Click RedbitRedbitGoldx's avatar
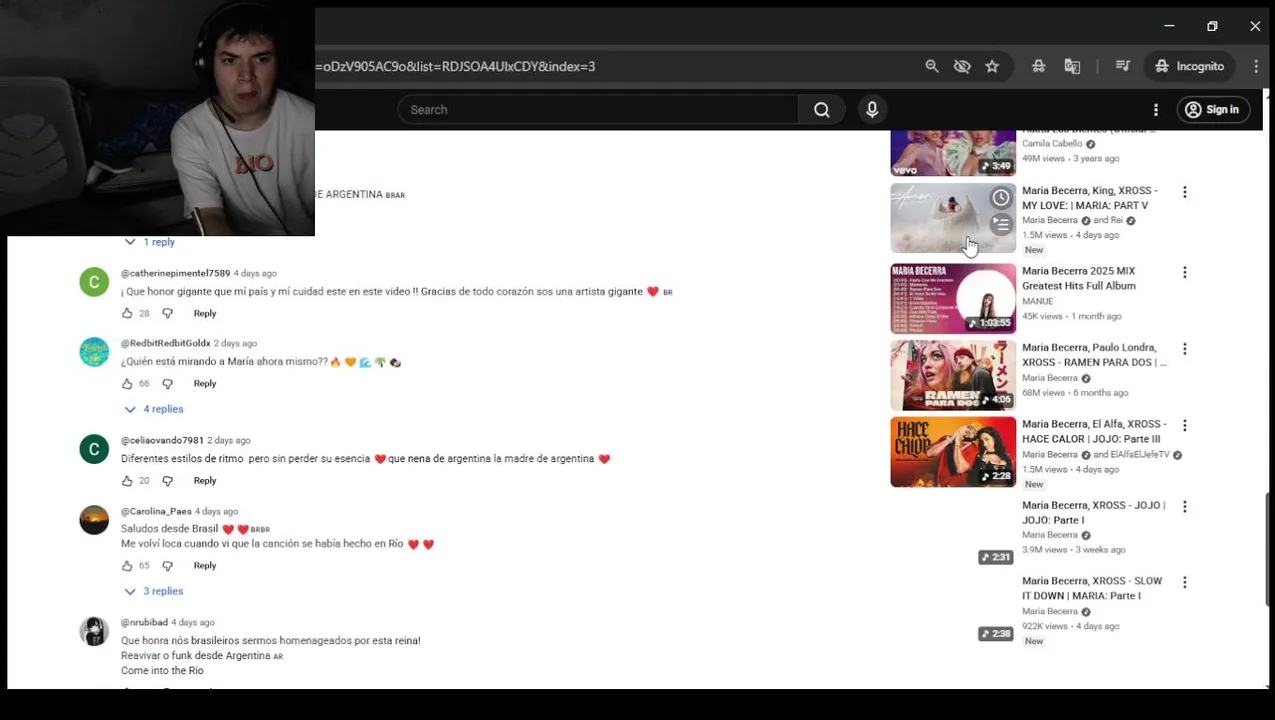Viewport: 1275px width, 720px height. pyautogui.click(x=94, y=352)
